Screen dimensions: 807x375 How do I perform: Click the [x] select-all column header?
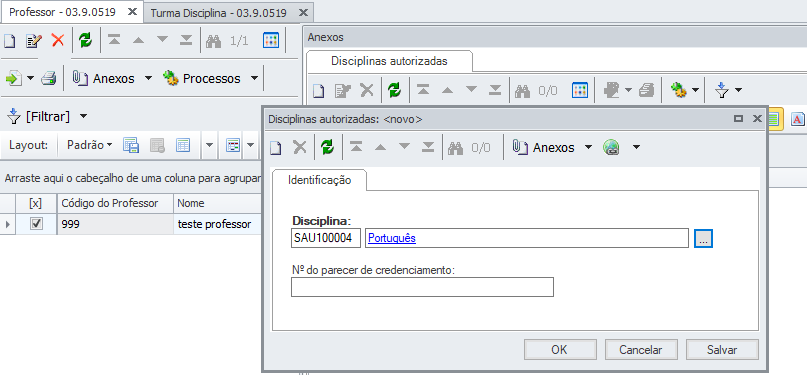(36, 203)
